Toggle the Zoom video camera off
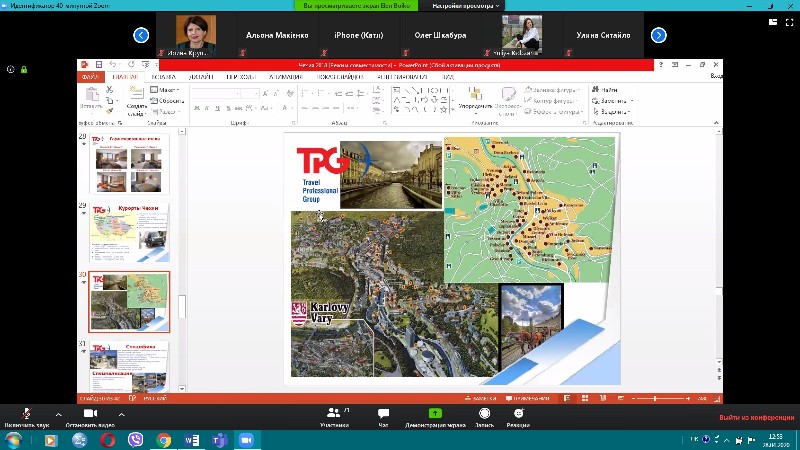Viewport: 800px width, 450px height. pos(88,413)
